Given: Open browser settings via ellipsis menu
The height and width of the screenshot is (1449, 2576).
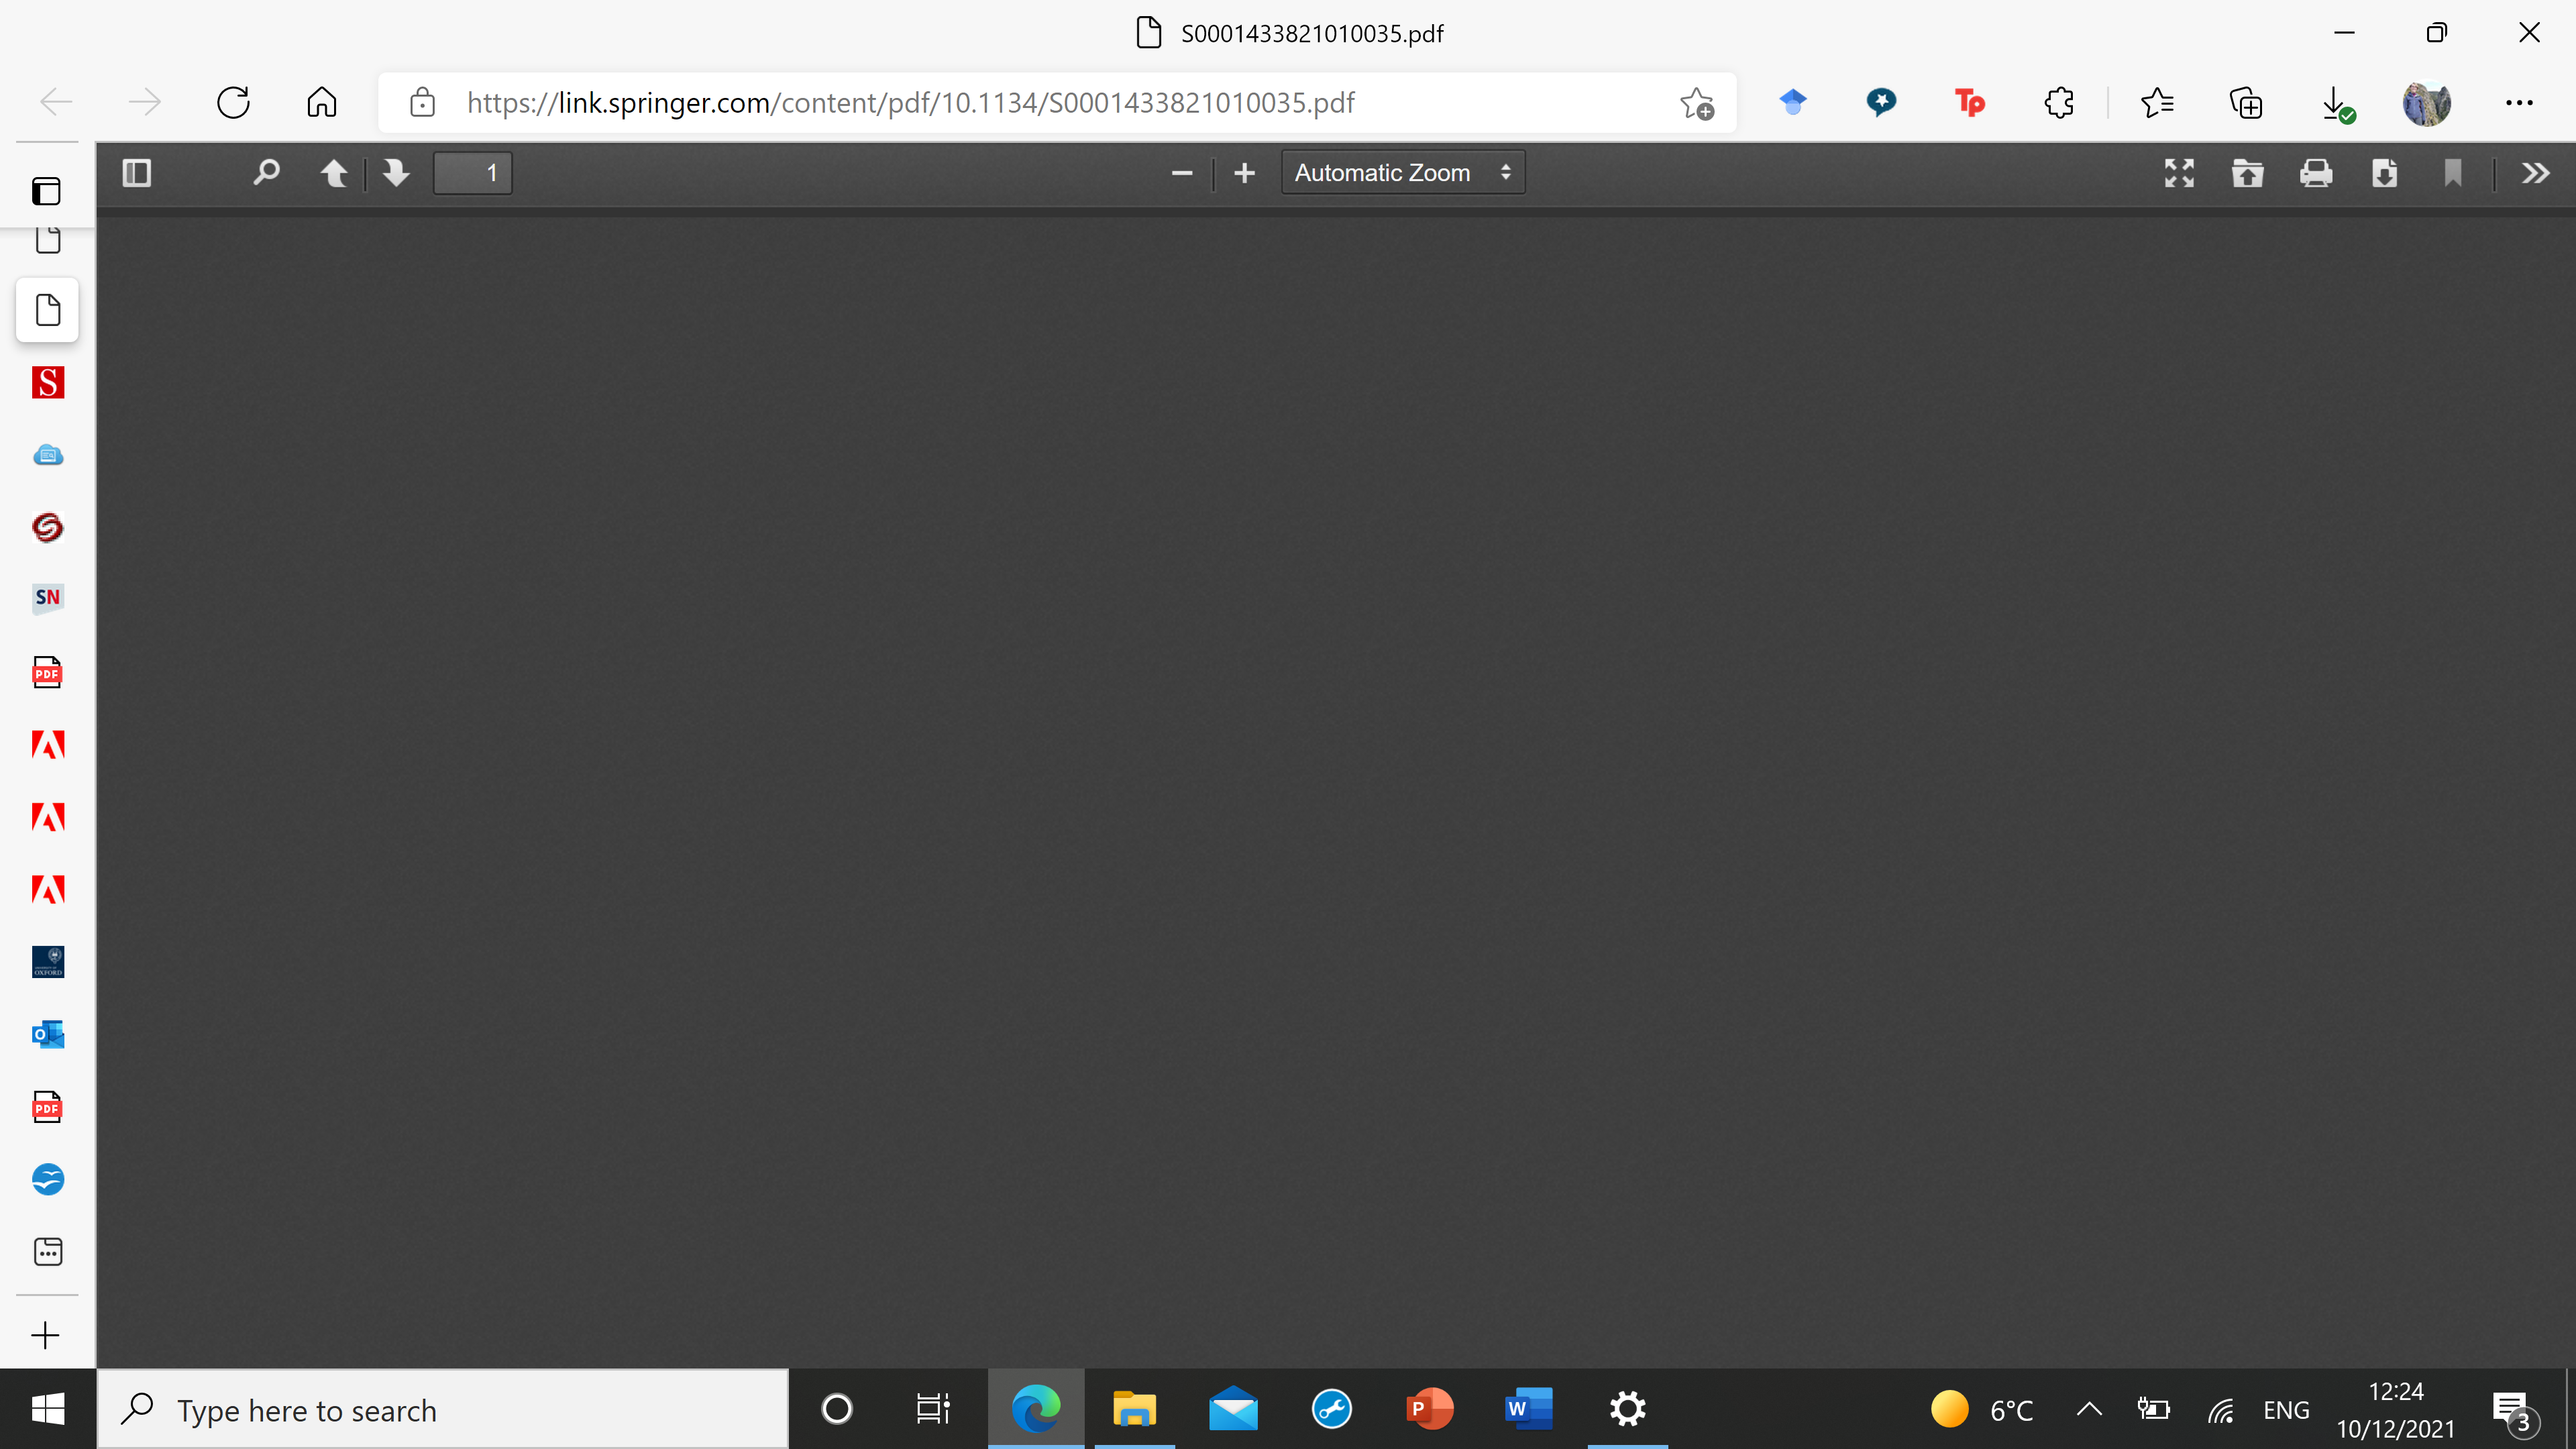Looking at the screenshot, I should point(2520,102).
